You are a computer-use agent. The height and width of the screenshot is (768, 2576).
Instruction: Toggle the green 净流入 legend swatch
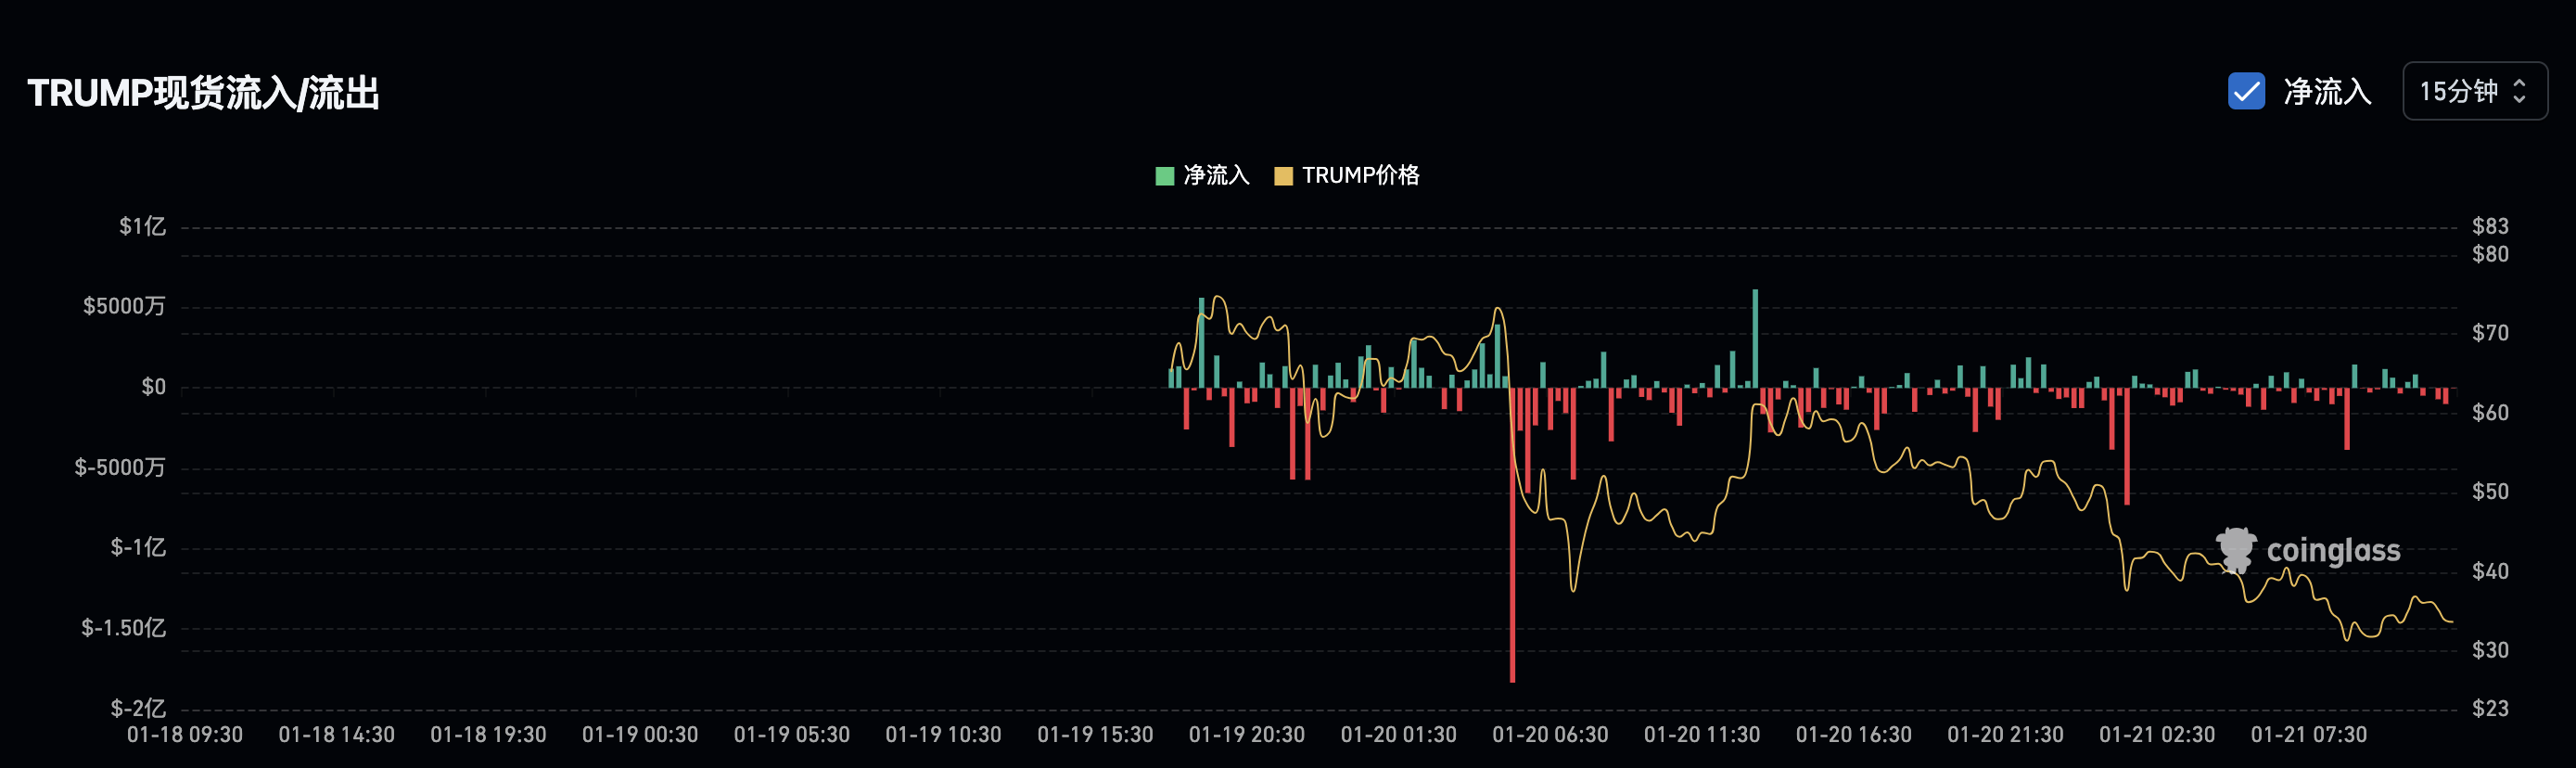1164,176
